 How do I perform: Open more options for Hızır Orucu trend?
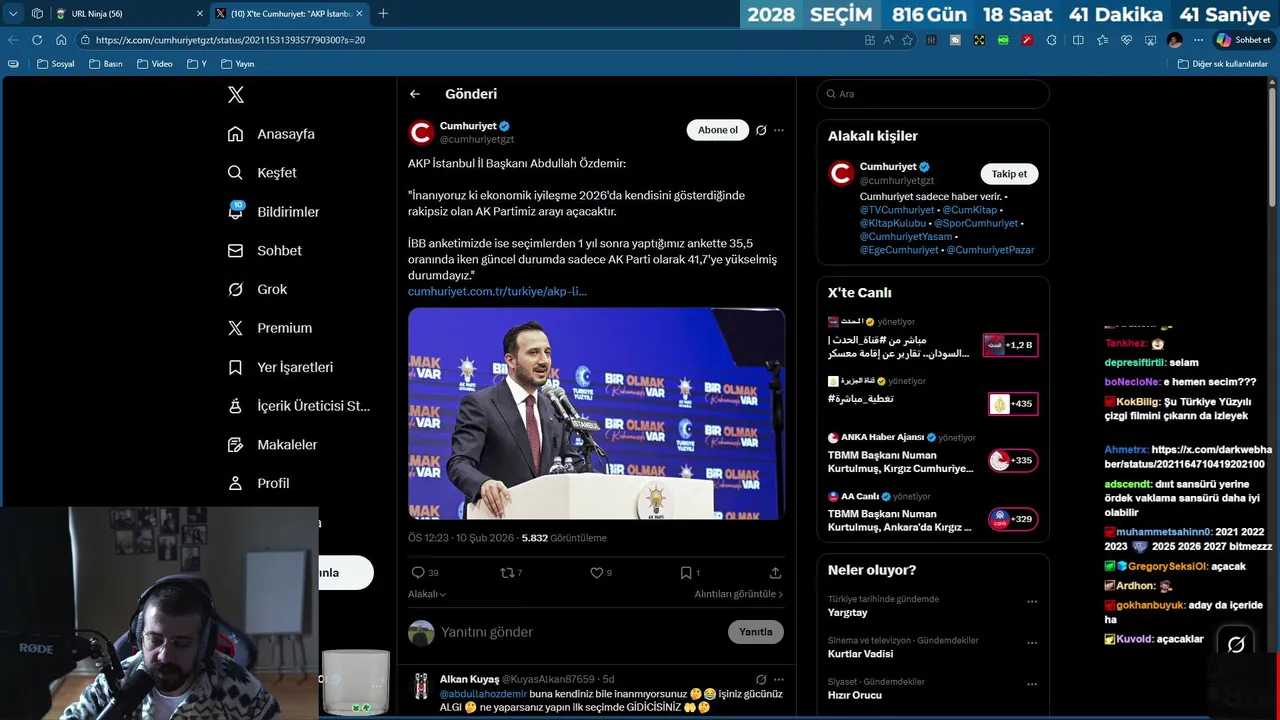(1032, 684)
